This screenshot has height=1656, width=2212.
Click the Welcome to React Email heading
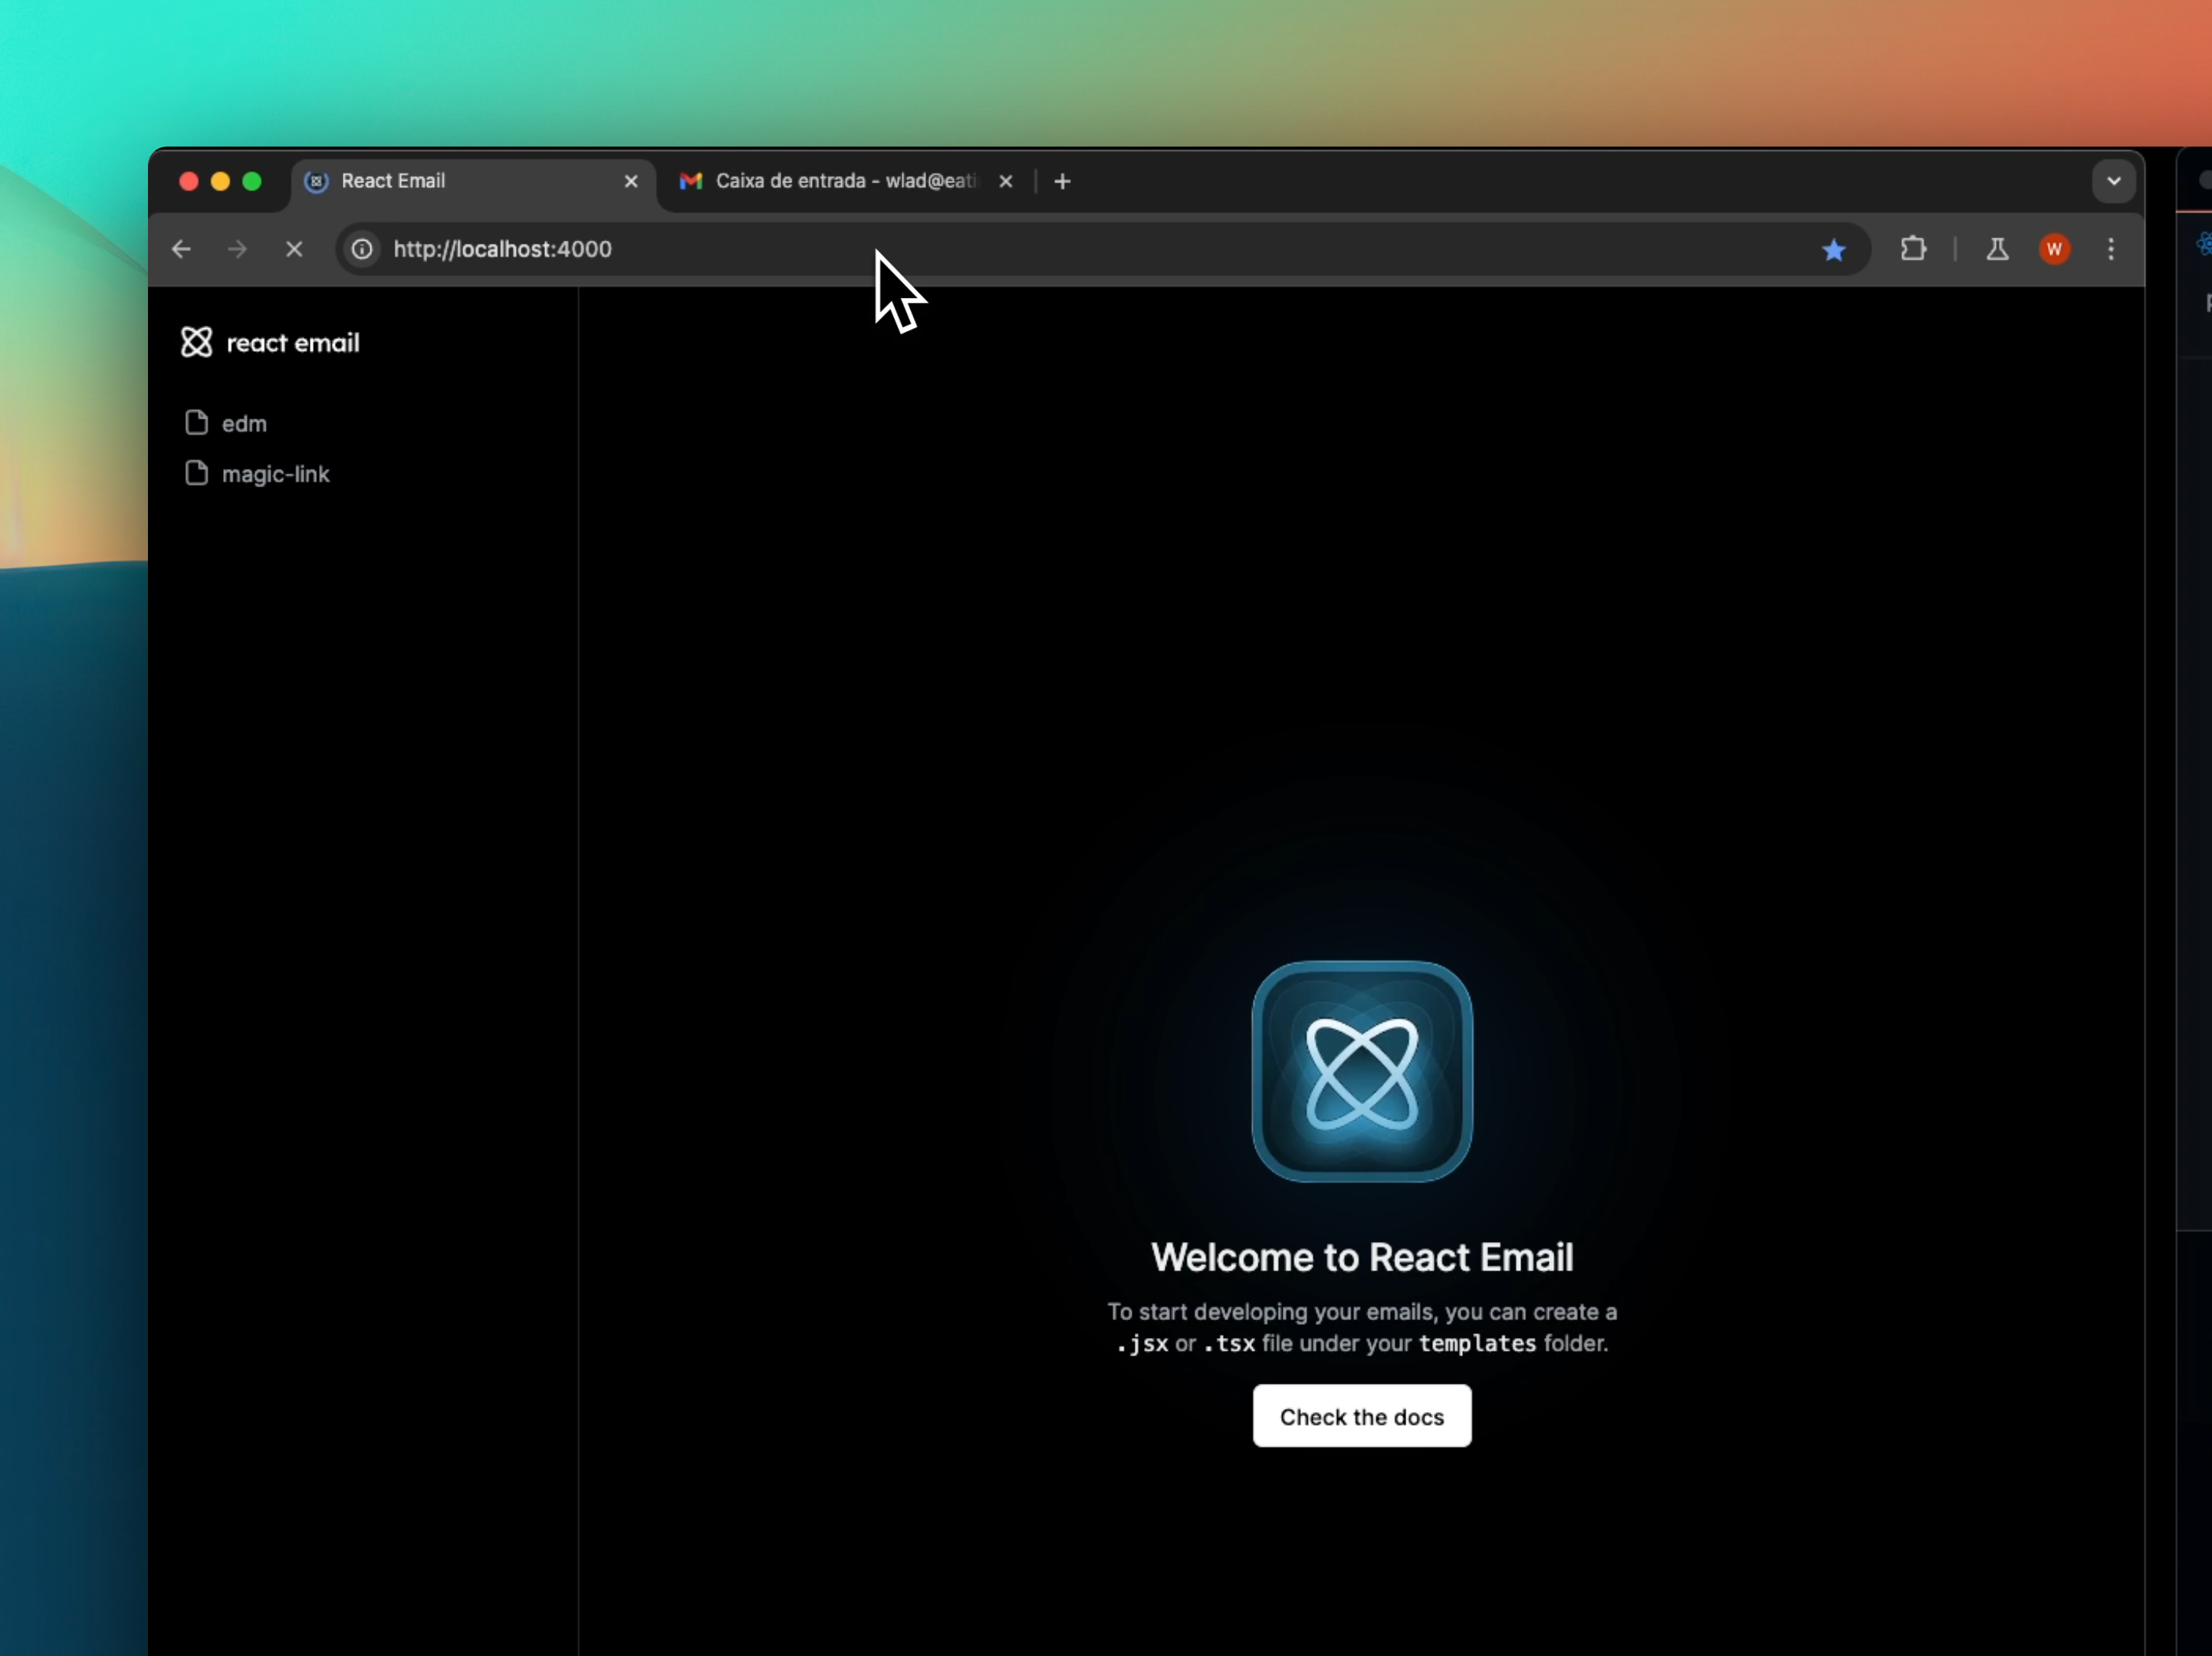tap(1361, 1257)
